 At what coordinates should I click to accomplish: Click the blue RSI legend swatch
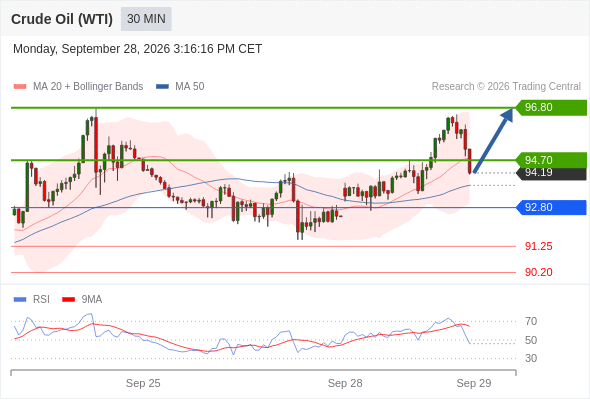(20, 300)
